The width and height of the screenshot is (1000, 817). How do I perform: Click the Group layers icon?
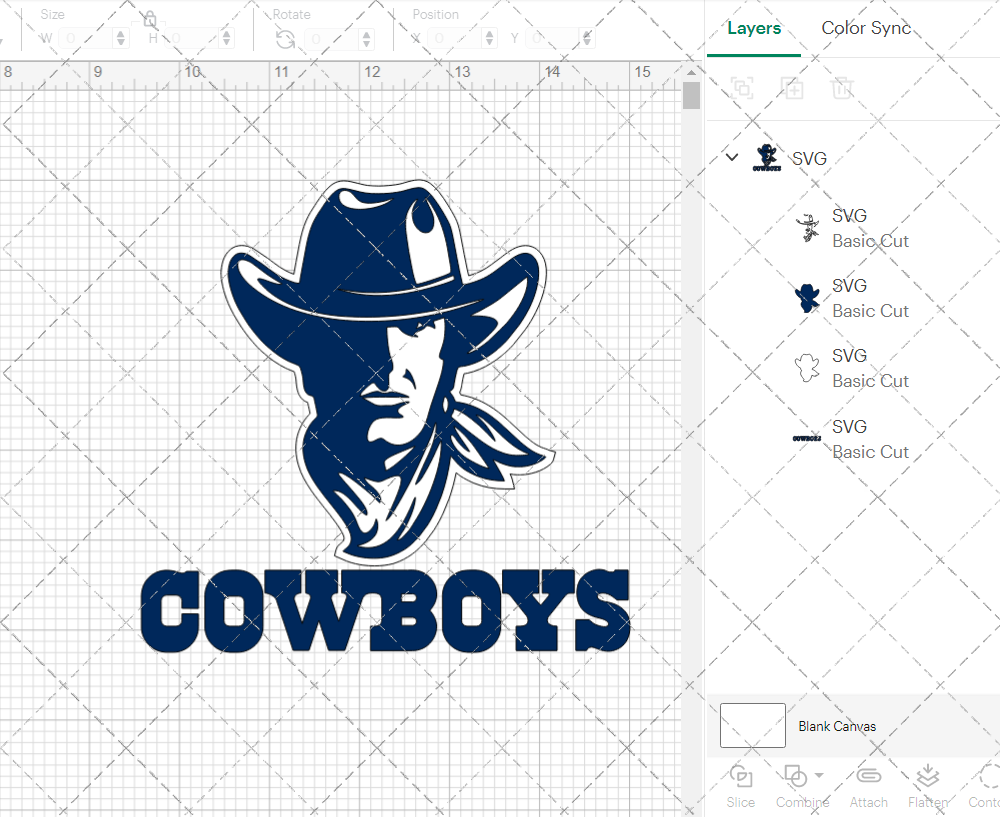(742, 87)
